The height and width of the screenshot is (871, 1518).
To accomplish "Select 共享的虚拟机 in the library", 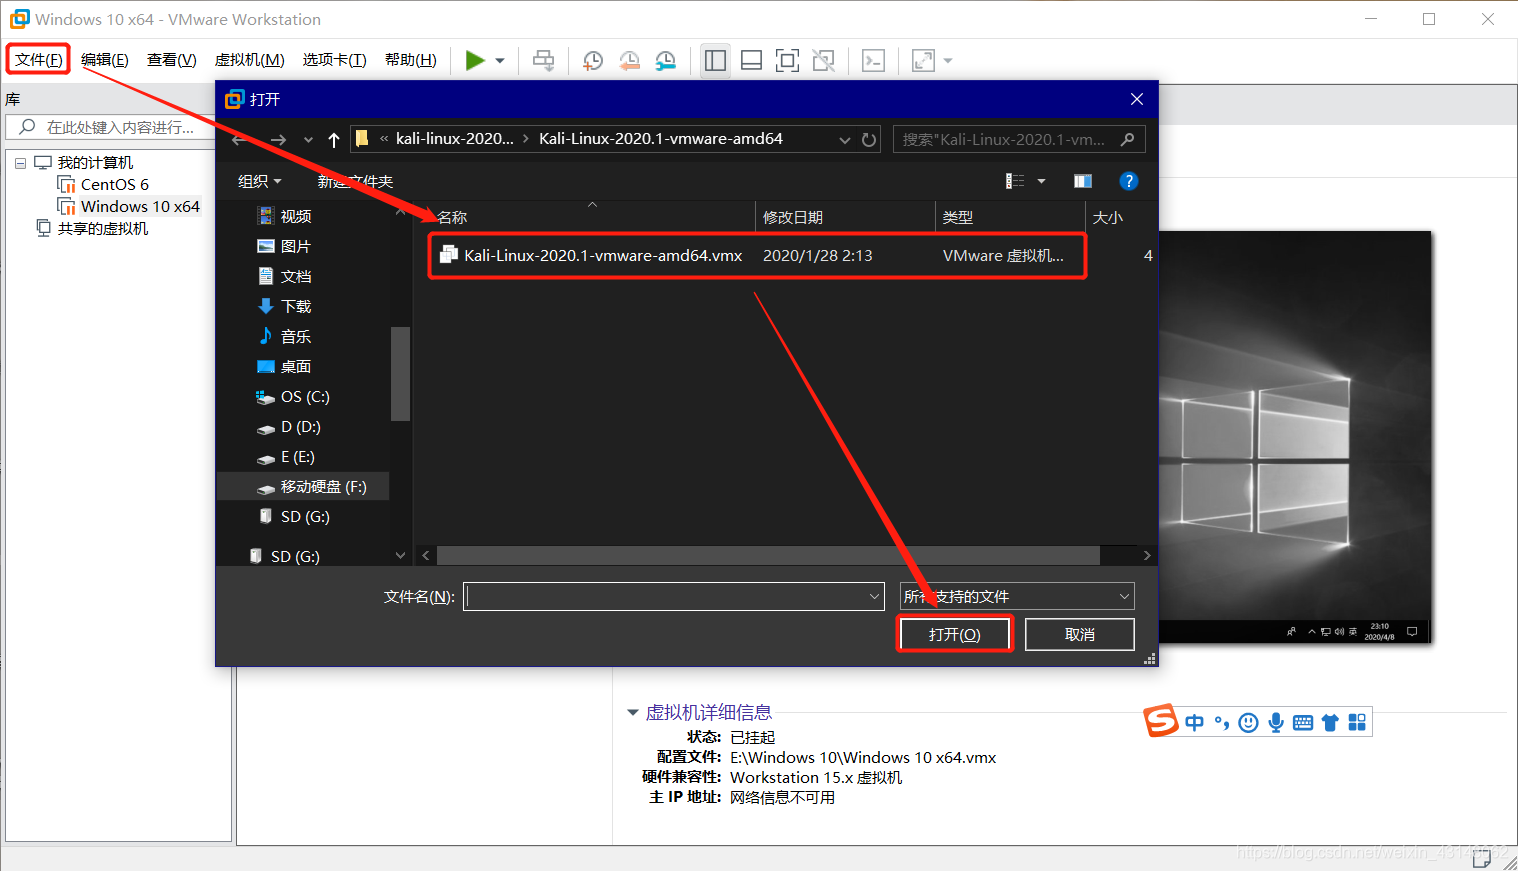I will click(102, 228).
